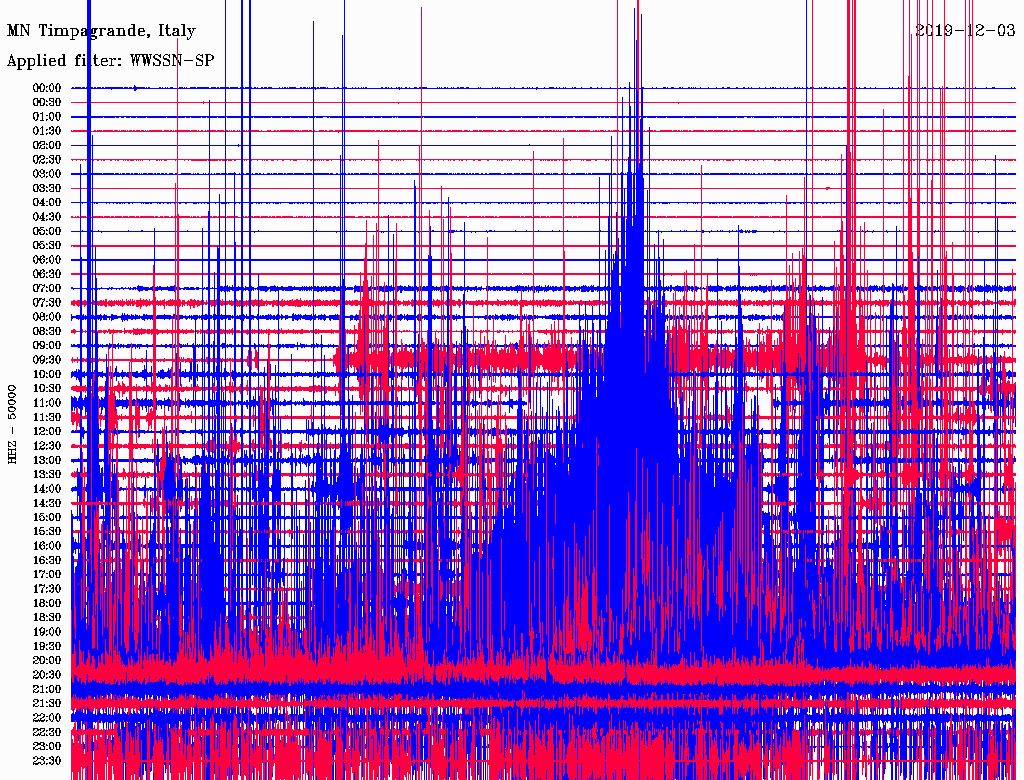Select the 07:30 time label

[x=47, y=302]
